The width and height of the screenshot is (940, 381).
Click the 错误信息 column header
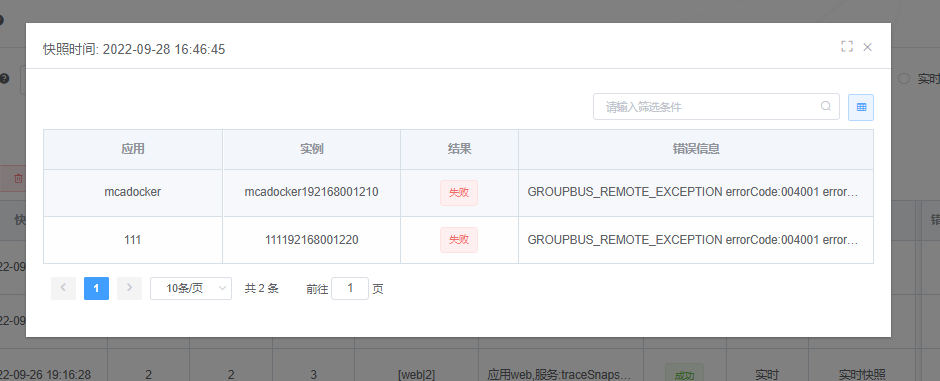point(695,149)
